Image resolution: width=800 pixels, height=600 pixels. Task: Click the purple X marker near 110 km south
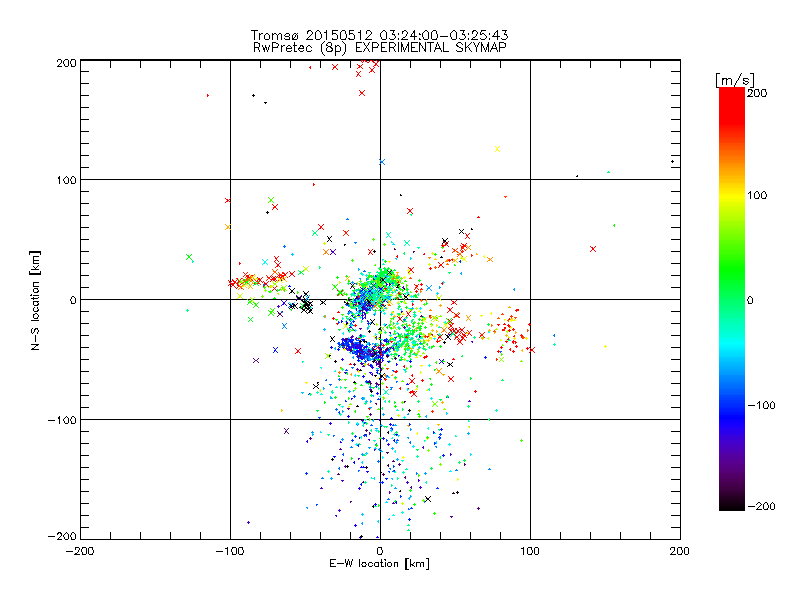pos(286,431)
